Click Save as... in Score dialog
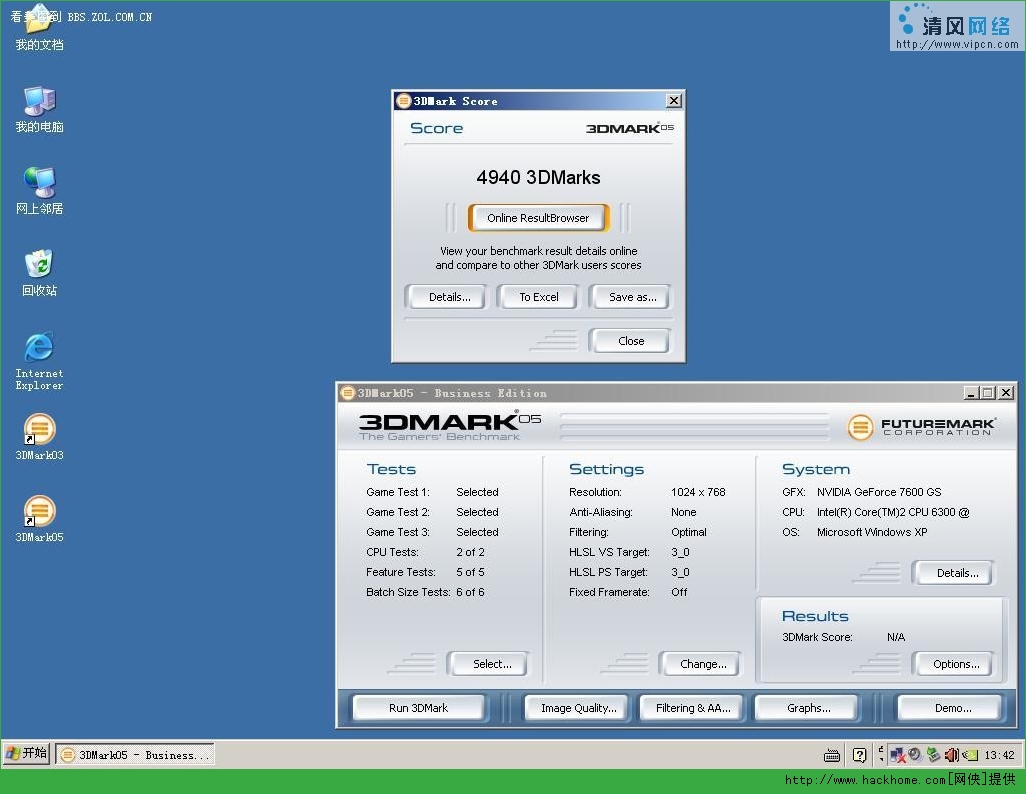1026x794 pixels. click(632, 297)
